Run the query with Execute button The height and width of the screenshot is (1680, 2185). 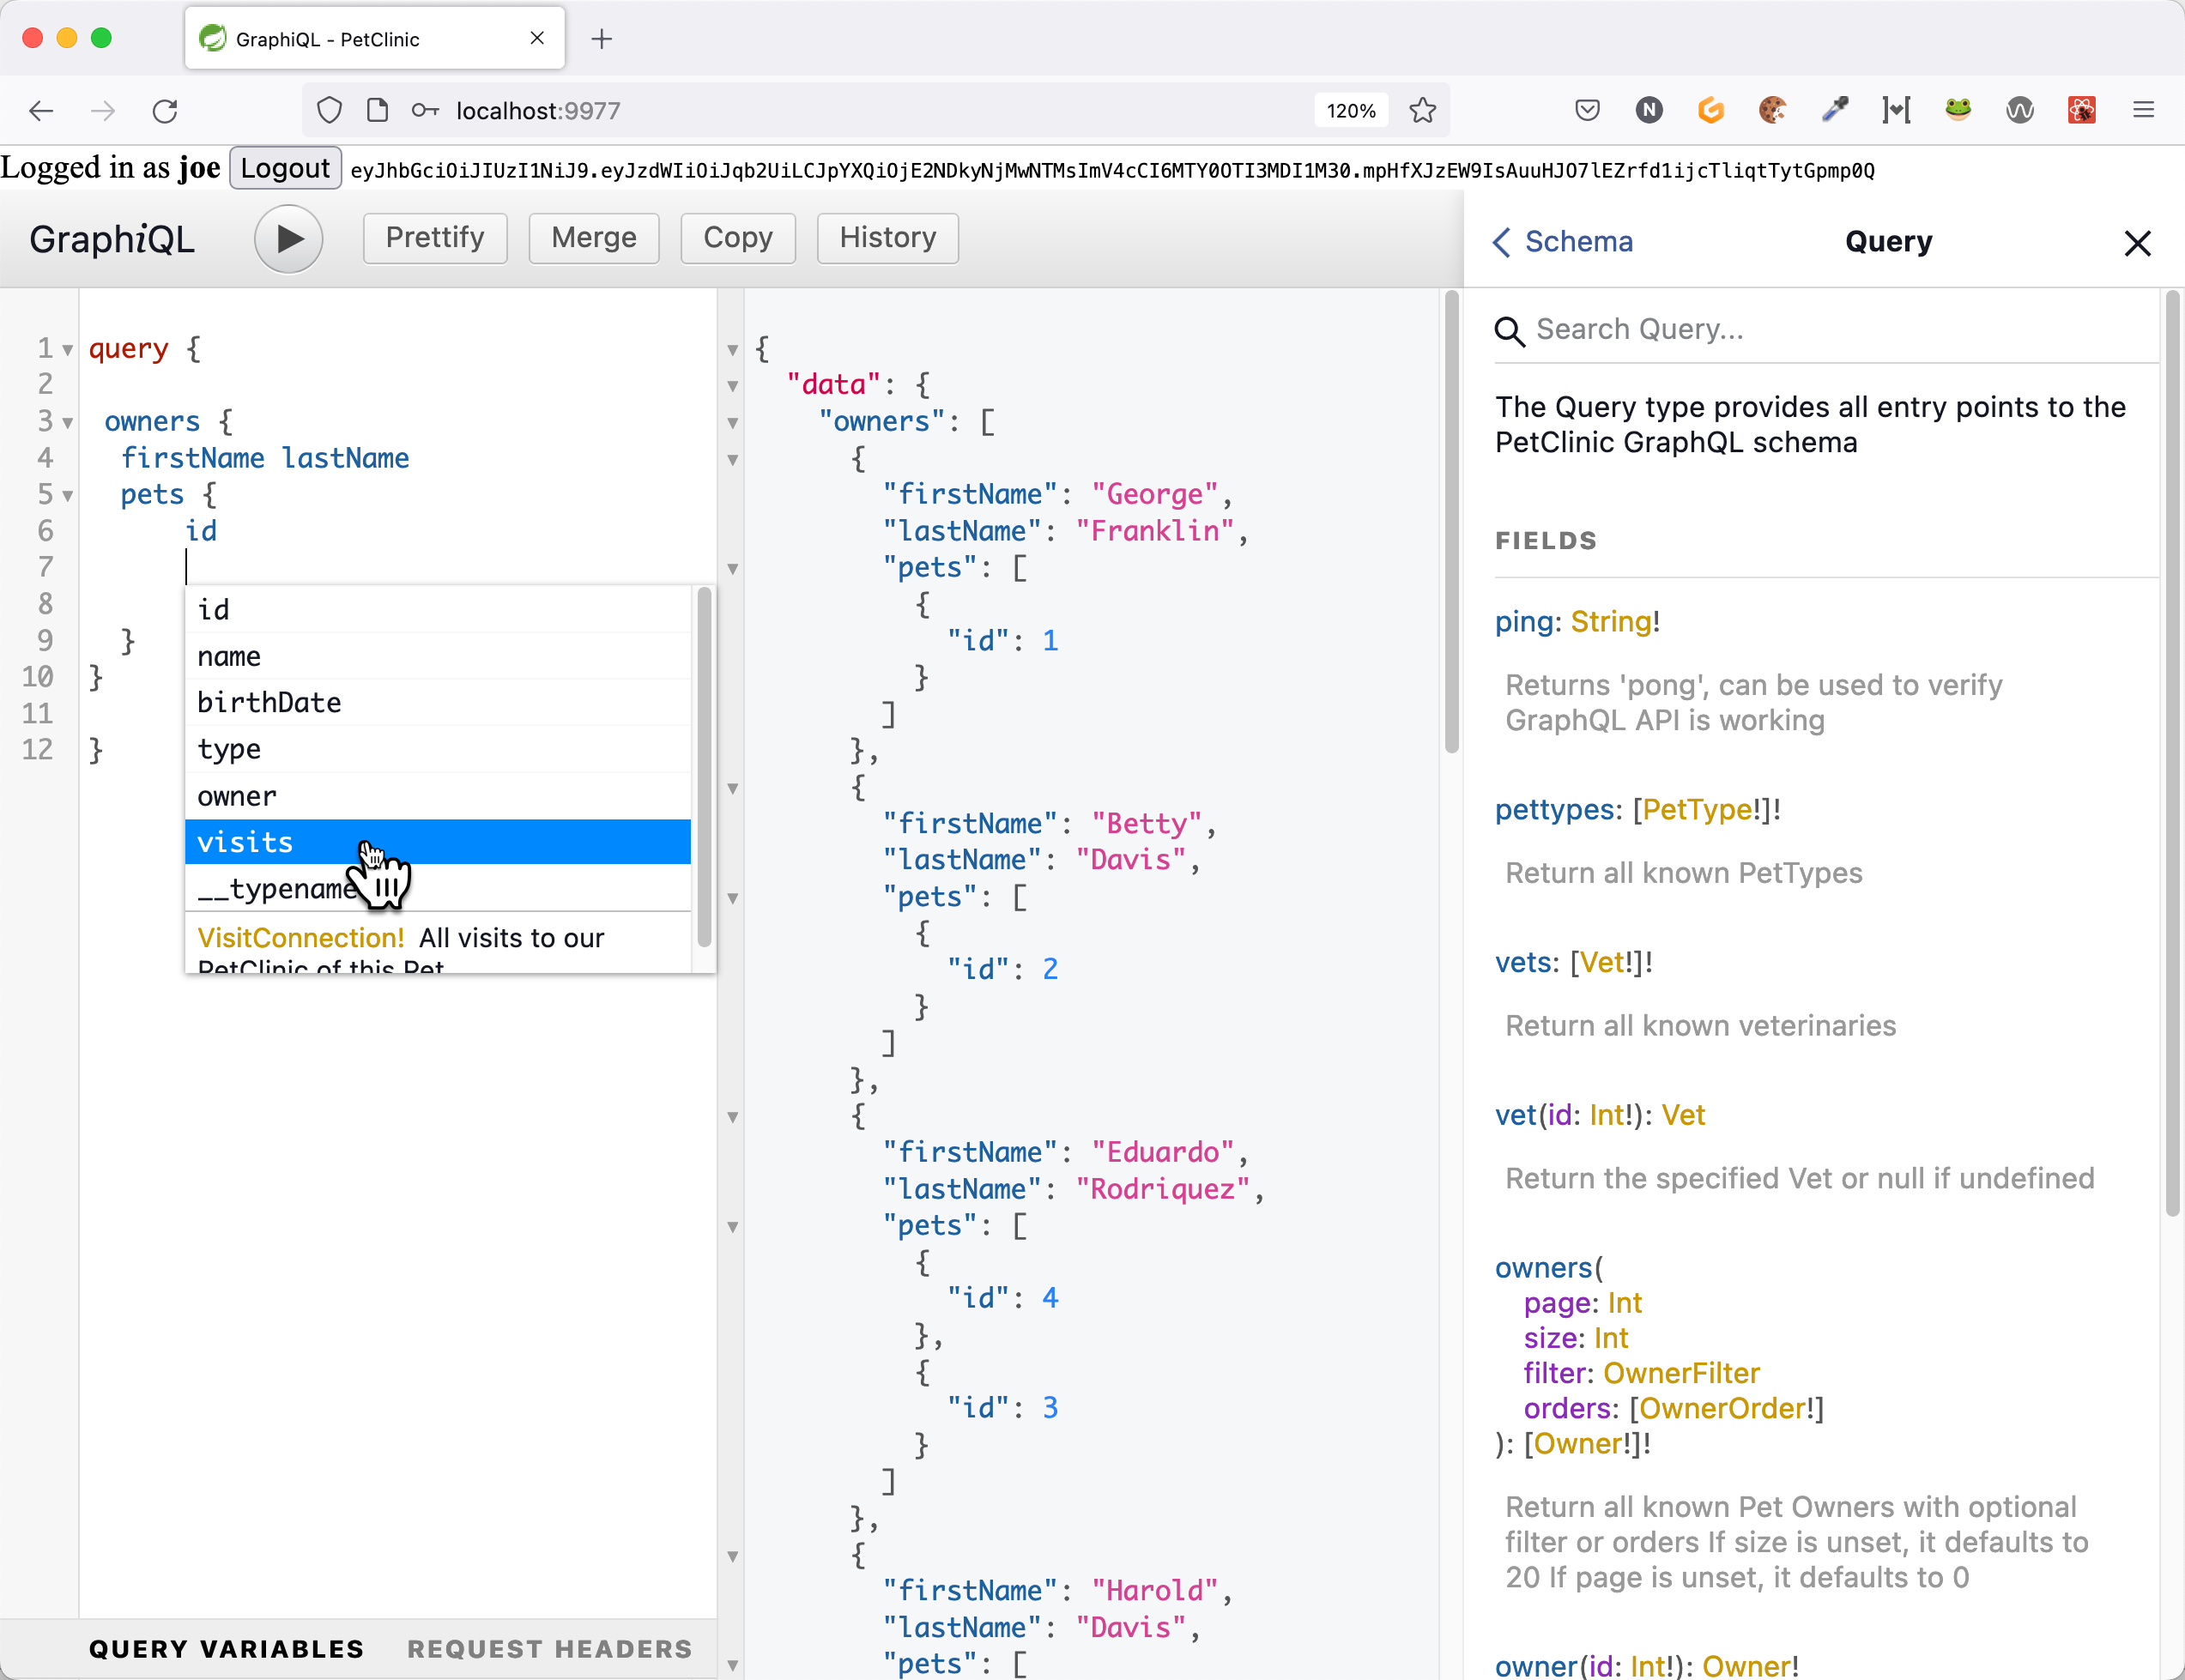click(288, 238)
